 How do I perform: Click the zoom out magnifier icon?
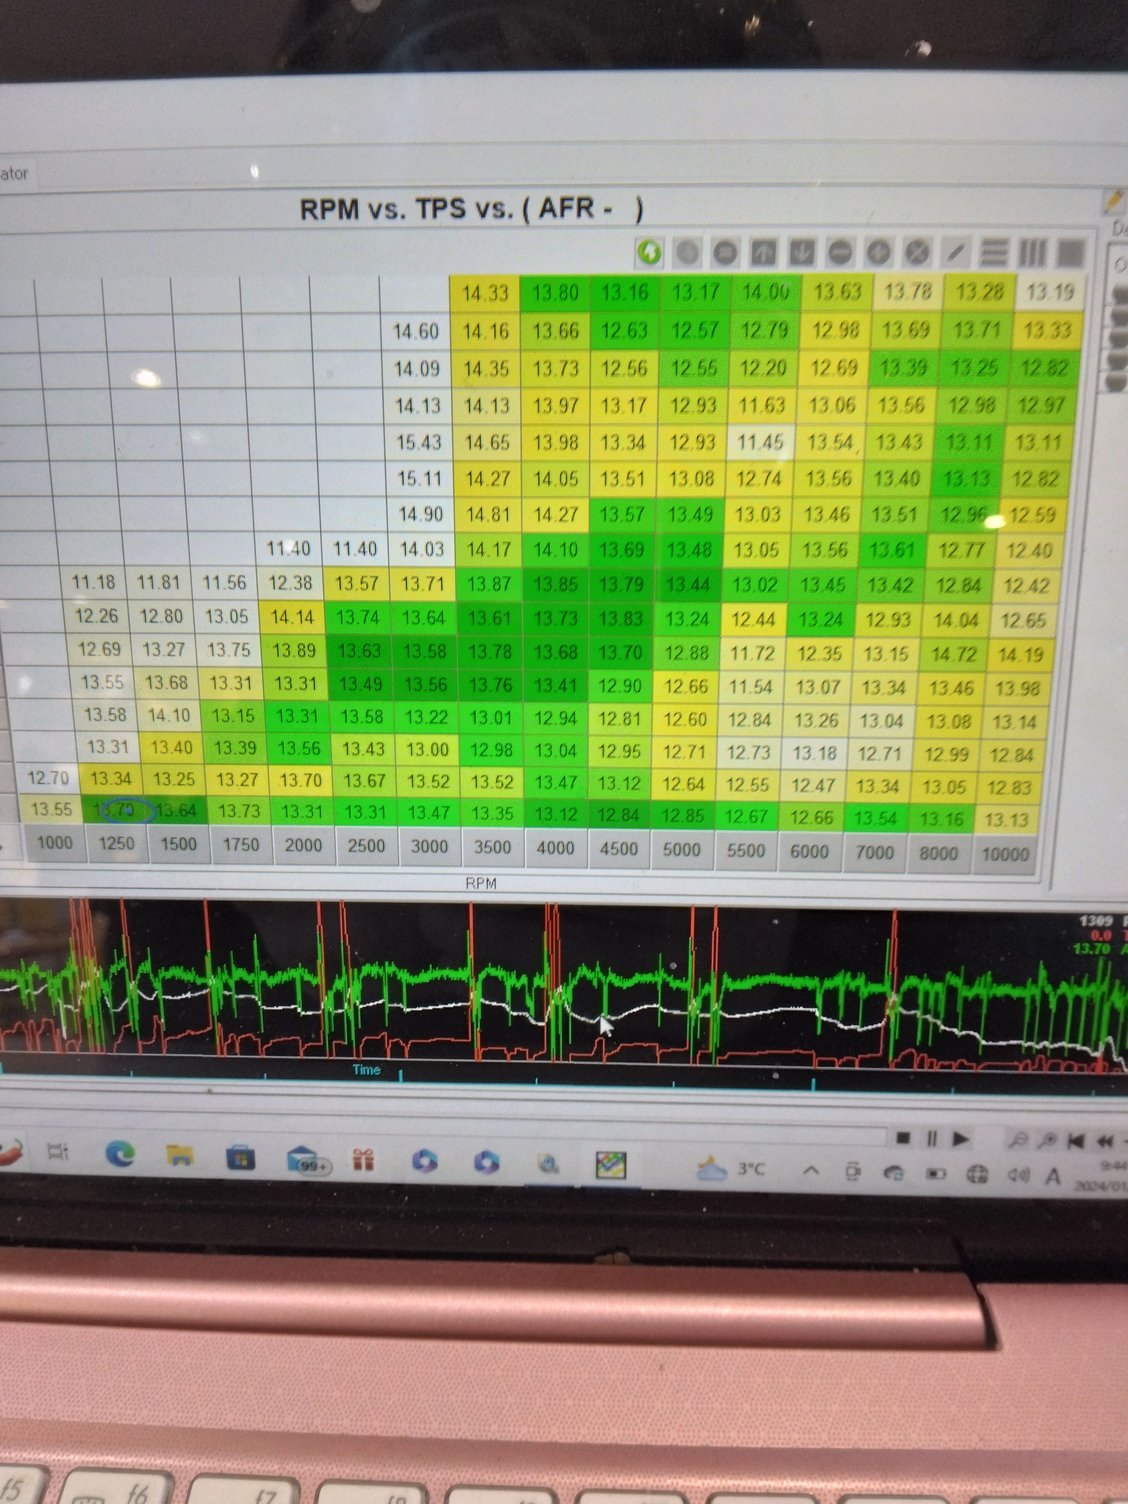pos(1016,1140)
